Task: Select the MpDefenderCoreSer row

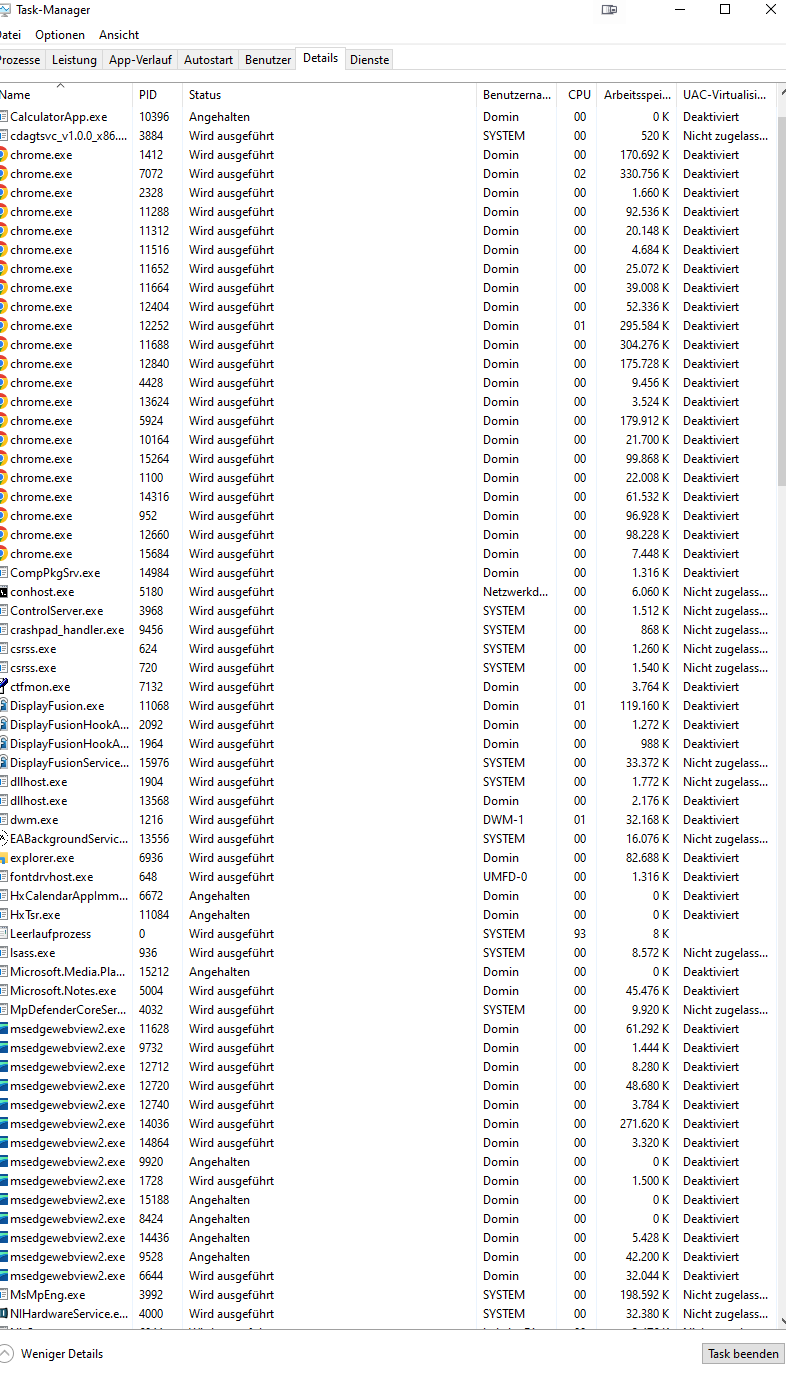Action: tap(388, 1010)
